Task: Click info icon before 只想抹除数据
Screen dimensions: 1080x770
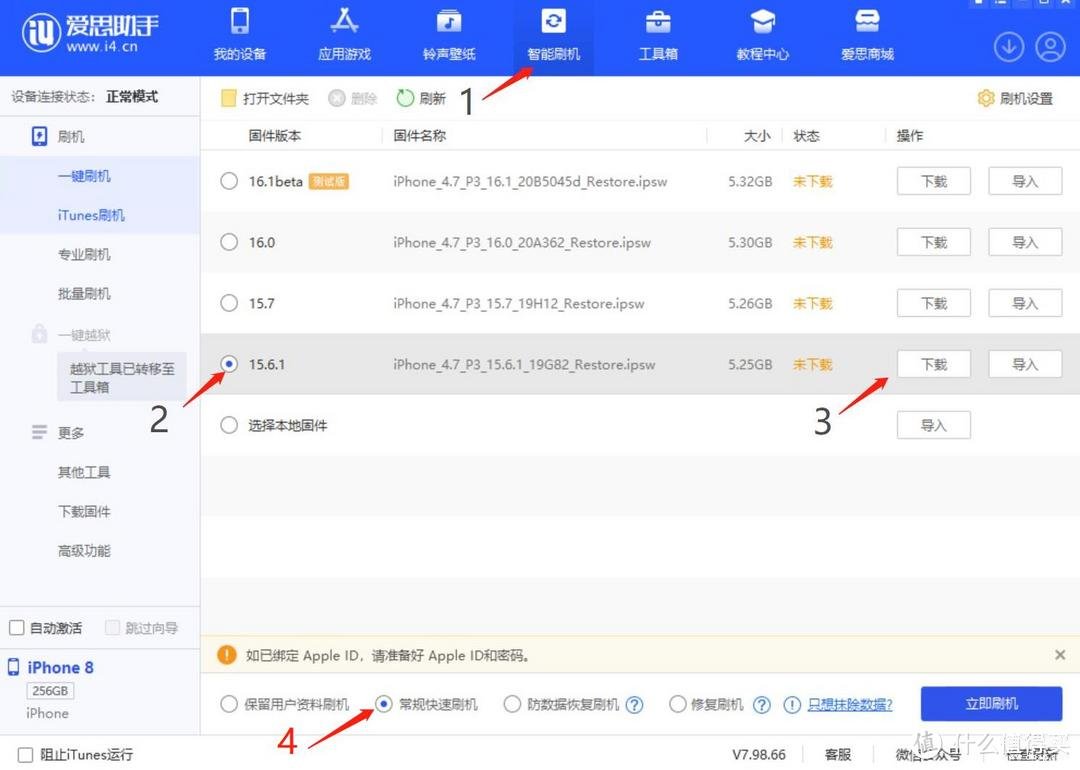Action: click(x=792, y=705)
